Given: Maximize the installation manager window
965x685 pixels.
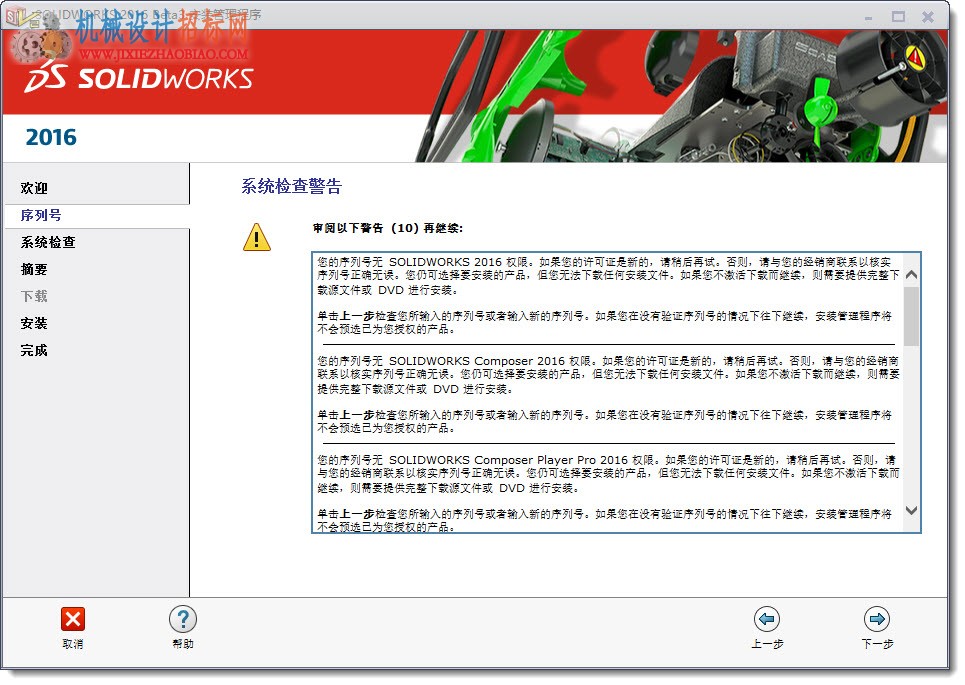Looking at the screenshot, I should 898,17.
